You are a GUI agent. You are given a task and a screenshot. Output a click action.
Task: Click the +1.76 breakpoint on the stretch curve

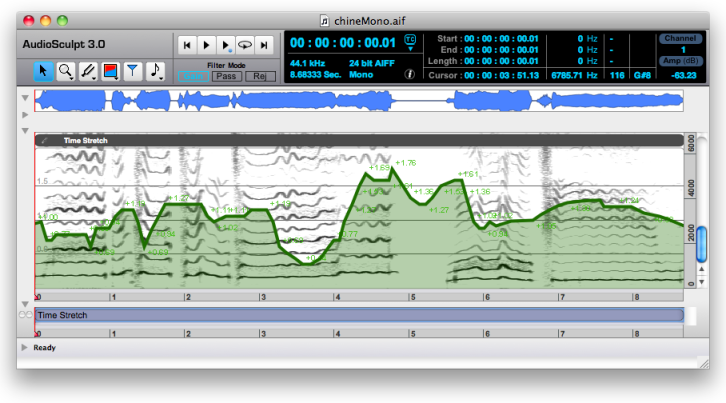coord(393,169)
